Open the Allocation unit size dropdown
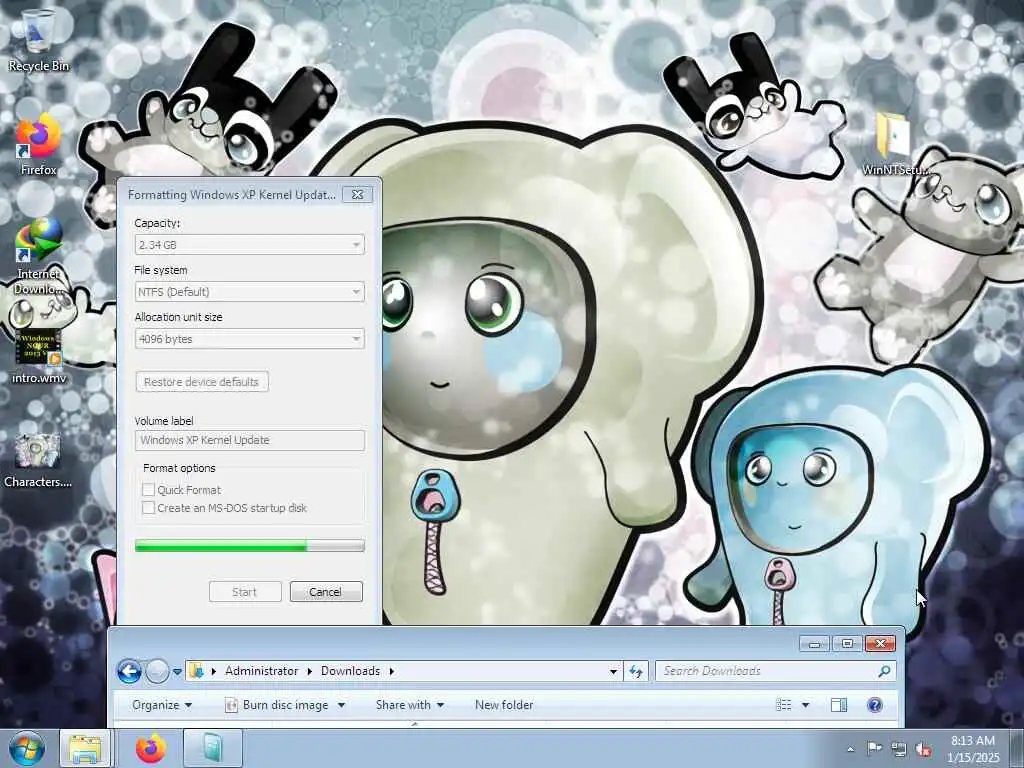 (249, 339)
